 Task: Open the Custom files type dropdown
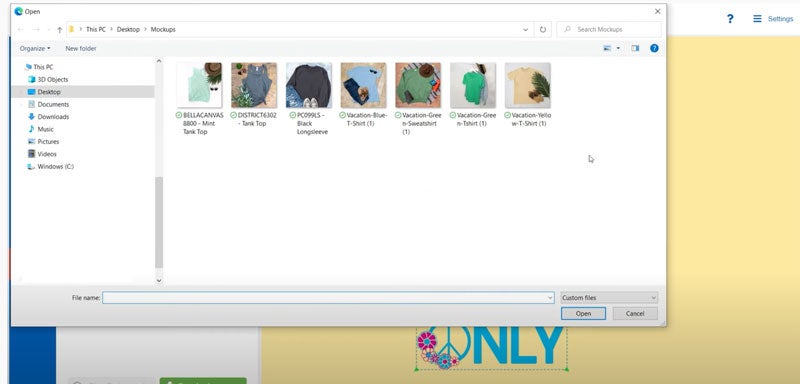609,297
